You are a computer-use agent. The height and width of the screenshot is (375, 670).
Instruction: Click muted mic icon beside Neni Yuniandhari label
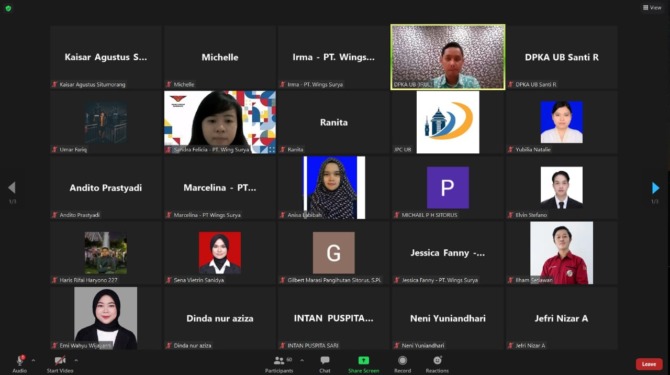(397, 345)
